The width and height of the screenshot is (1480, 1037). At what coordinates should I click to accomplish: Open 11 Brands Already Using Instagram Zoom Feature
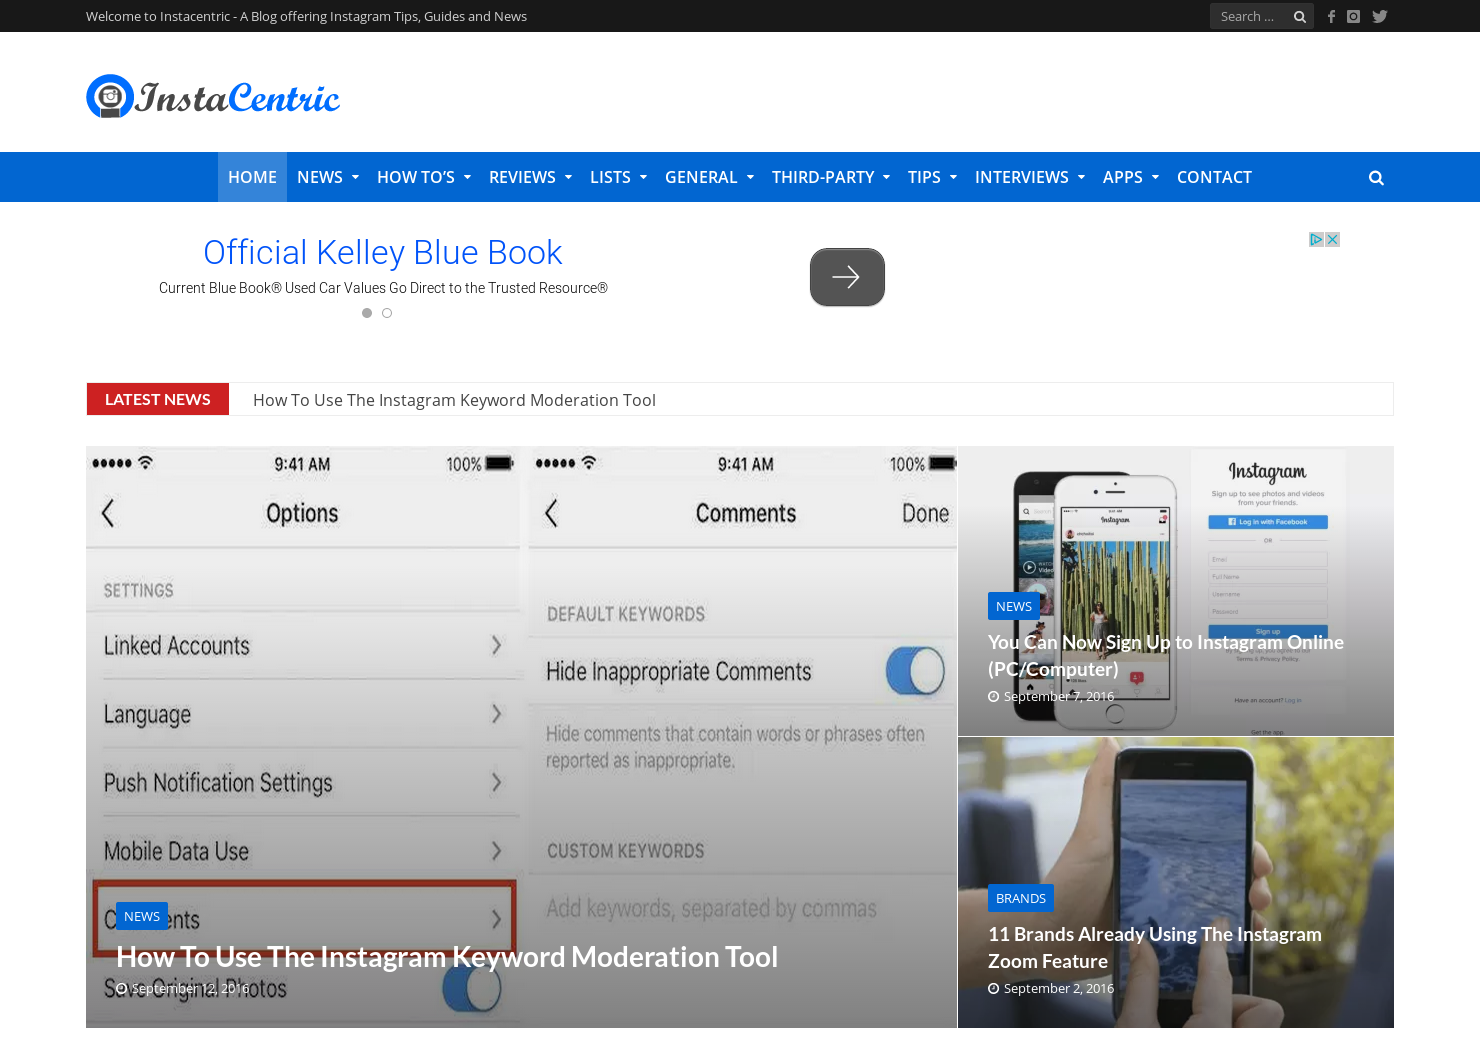[x=1155, y=947]
